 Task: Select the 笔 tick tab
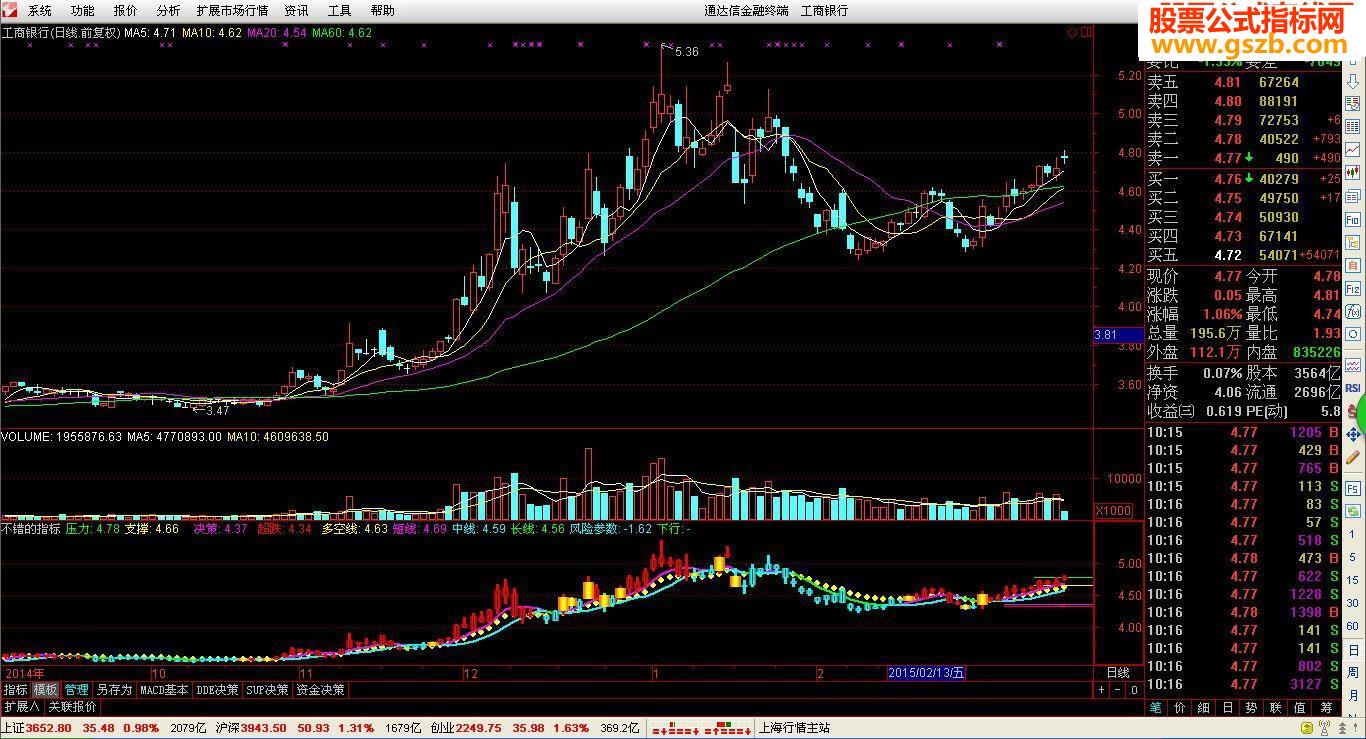click(x=1155, y=707)
